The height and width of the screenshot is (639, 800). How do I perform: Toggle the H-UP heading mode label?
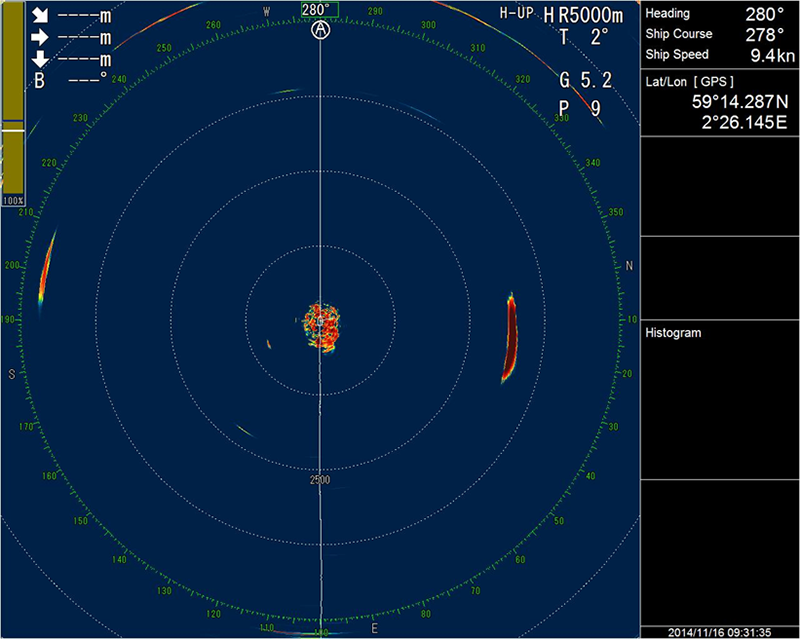tap(517, 14)
